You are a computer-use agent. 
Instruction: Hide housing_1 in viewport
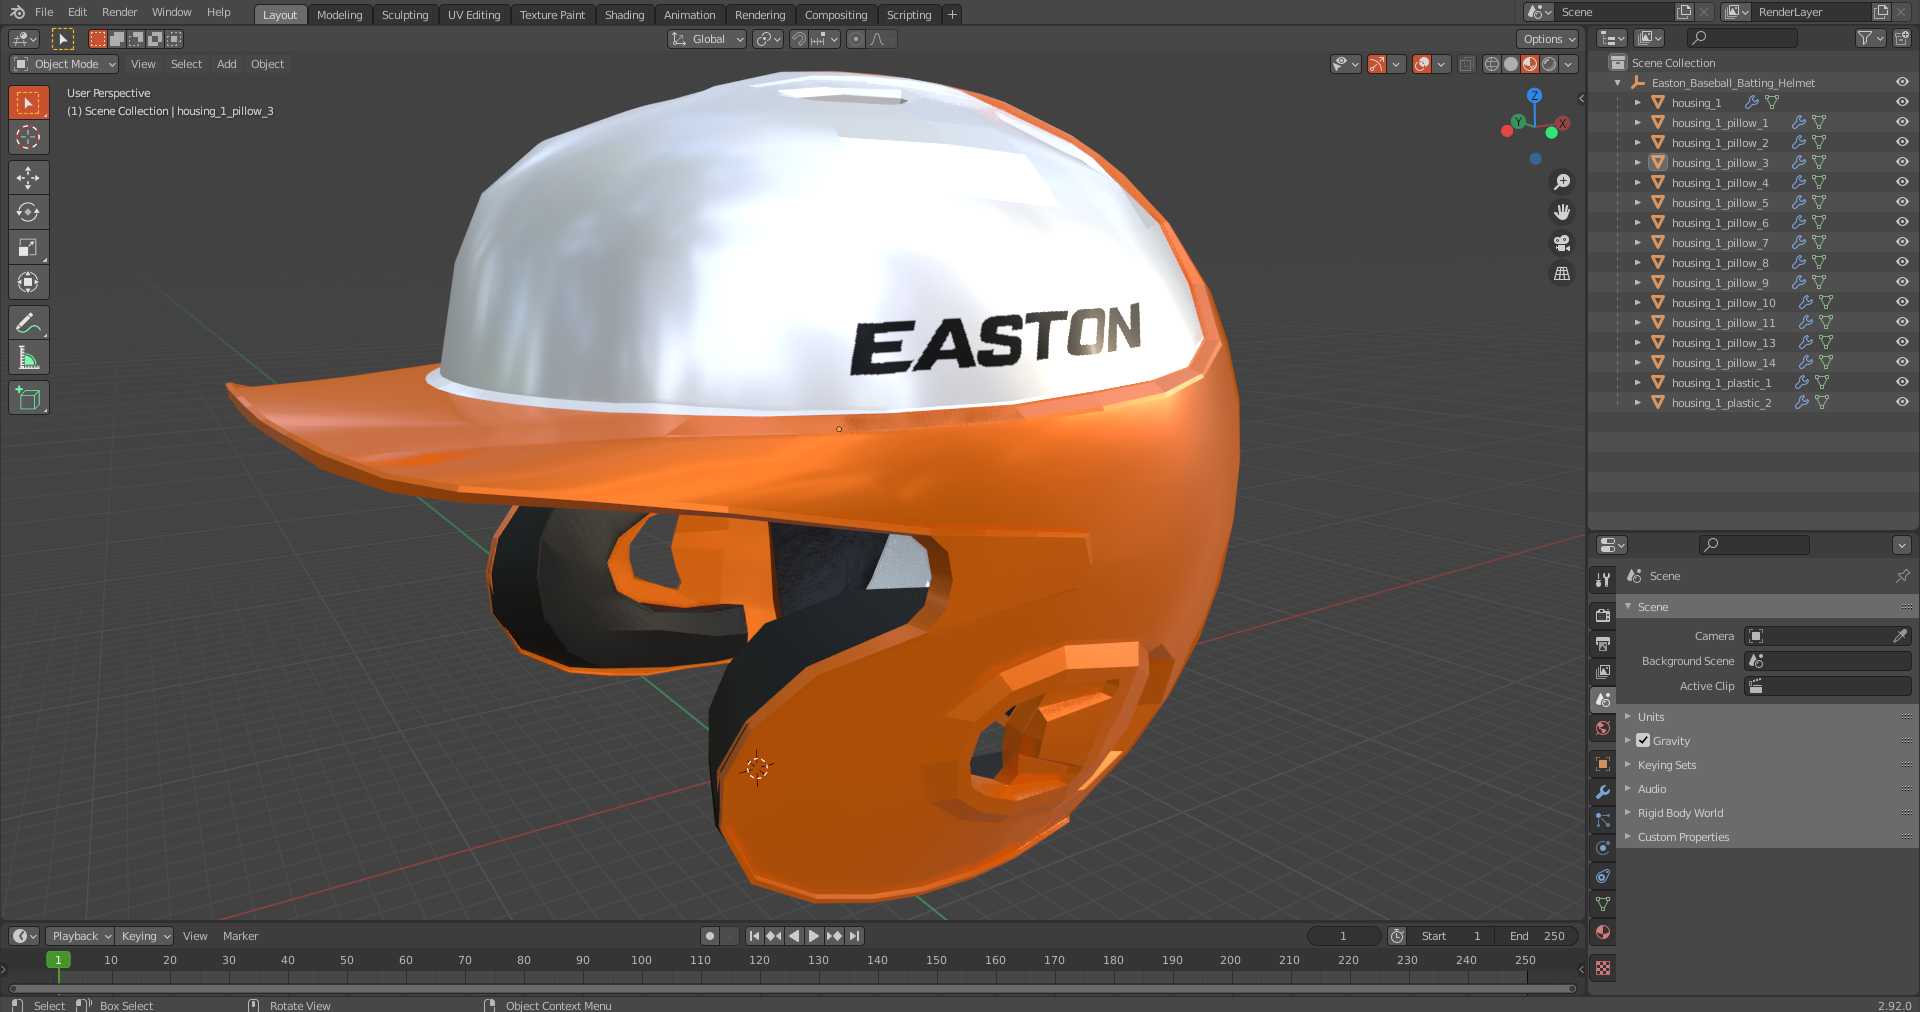1902,102
